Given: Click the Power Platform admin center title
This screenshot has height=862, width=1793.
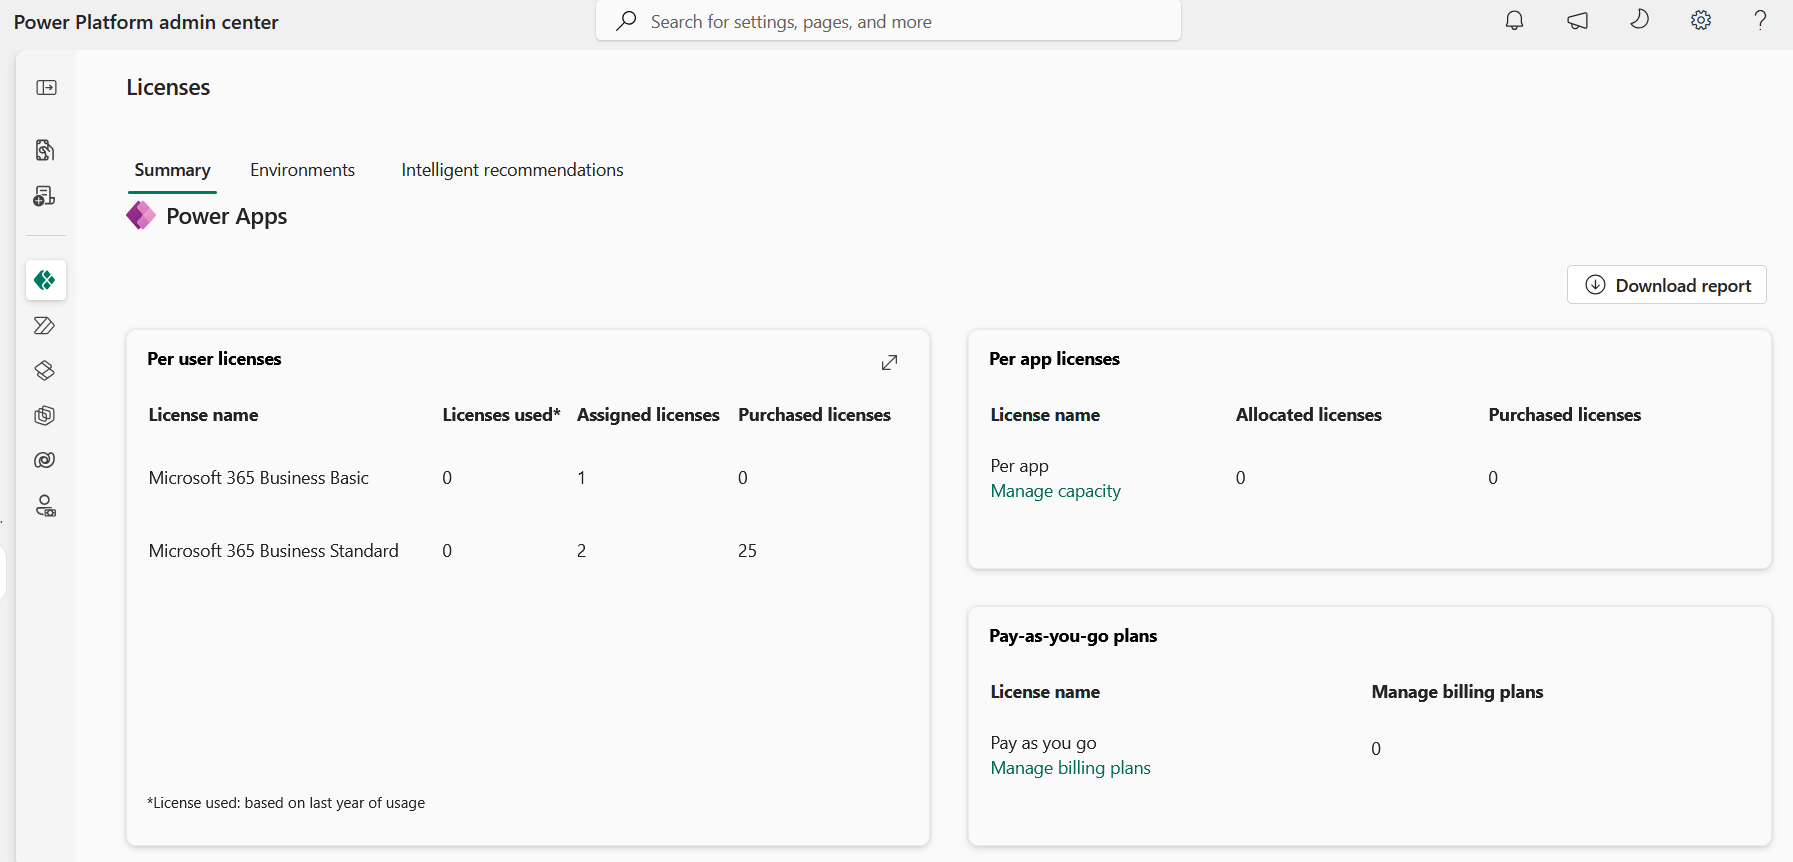Looking at the screenshot, I should pyautogui.click(x=146, y=22).
